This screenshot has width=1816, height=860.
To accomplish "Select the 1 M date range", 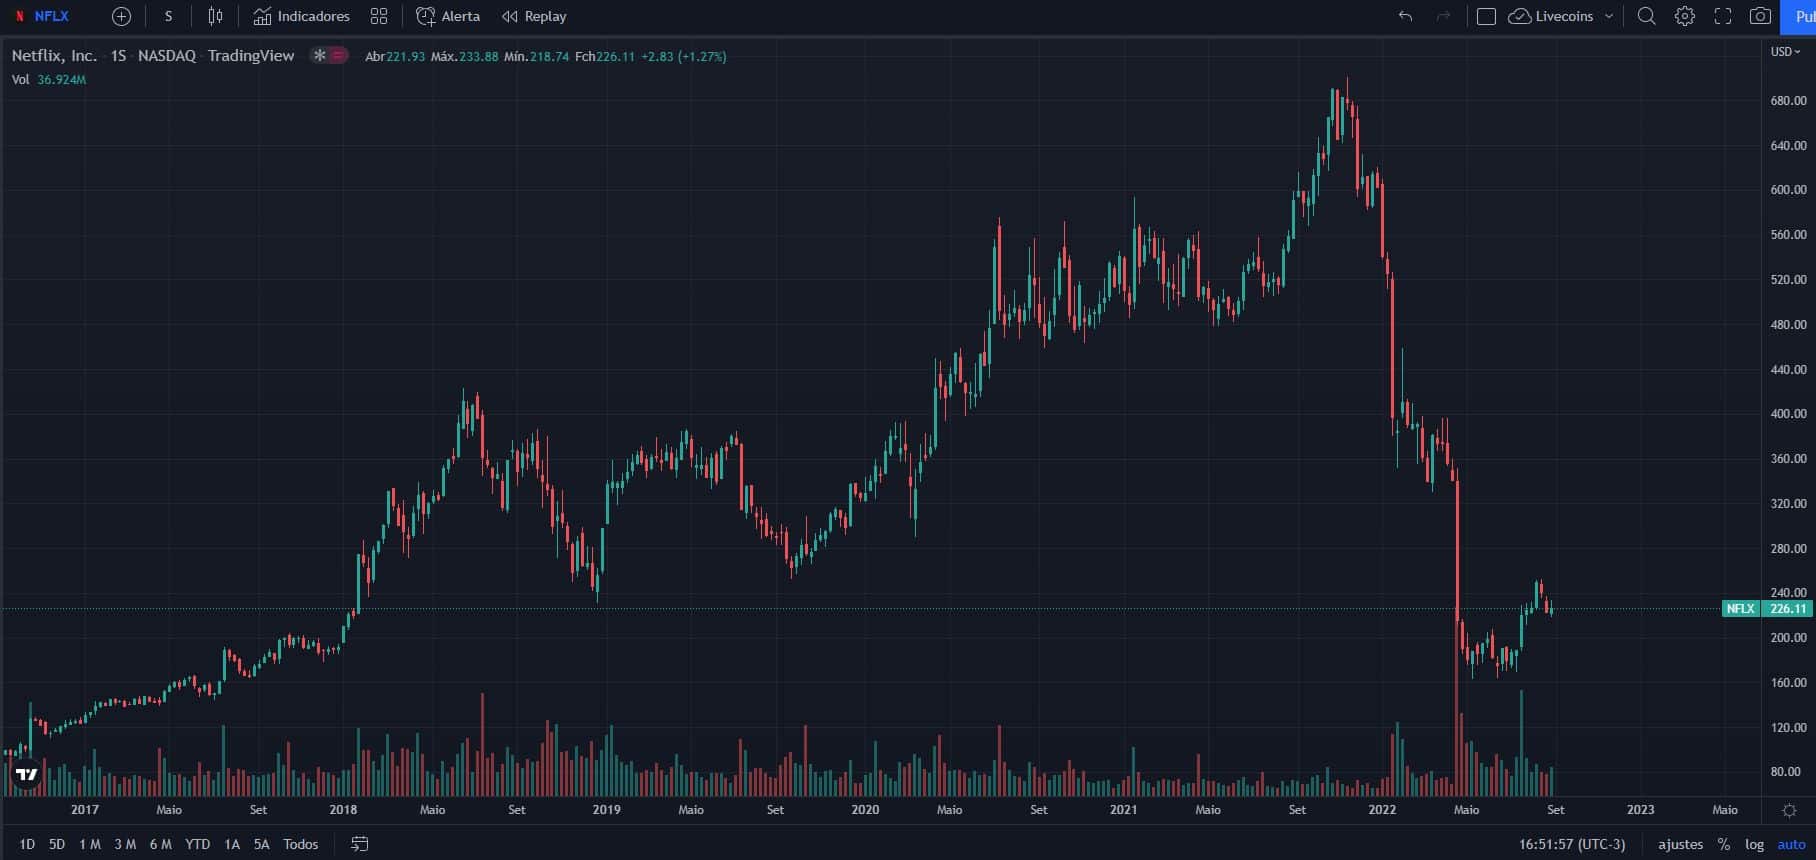I will (89, 844).
